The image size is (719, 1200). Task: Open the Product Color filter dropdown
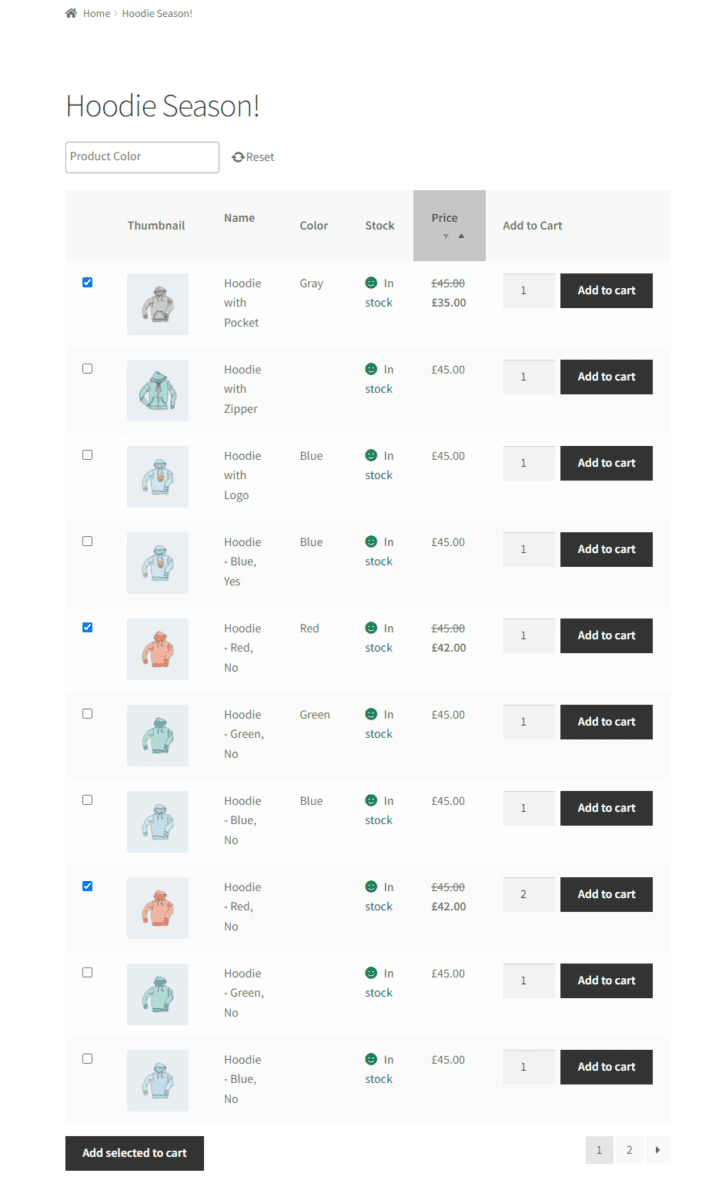click(142, 157)
